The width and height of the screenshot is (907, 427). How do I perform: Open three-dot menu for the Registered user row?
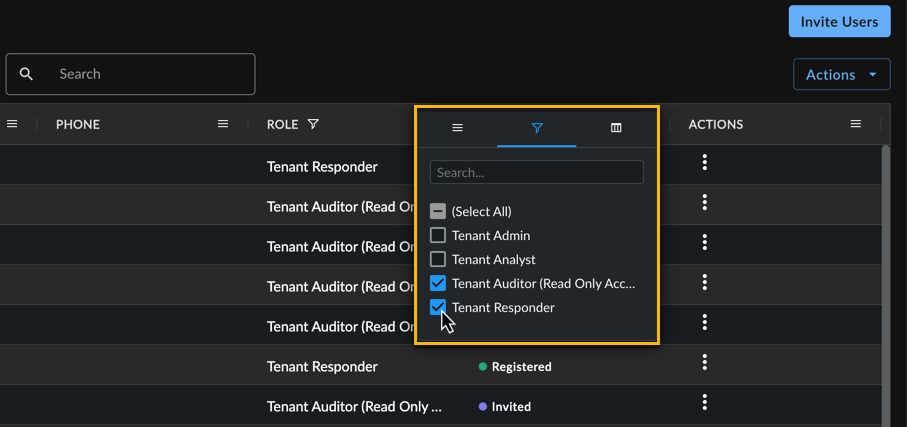(705, 362)
